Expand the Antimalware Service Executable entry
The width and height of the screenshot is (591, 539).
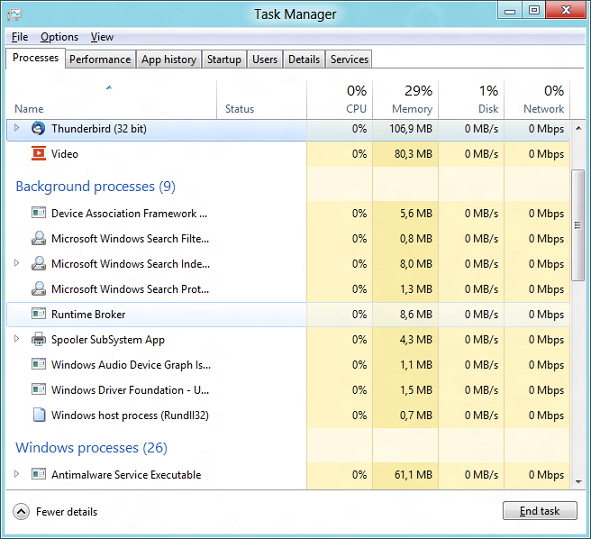[17, 474]
